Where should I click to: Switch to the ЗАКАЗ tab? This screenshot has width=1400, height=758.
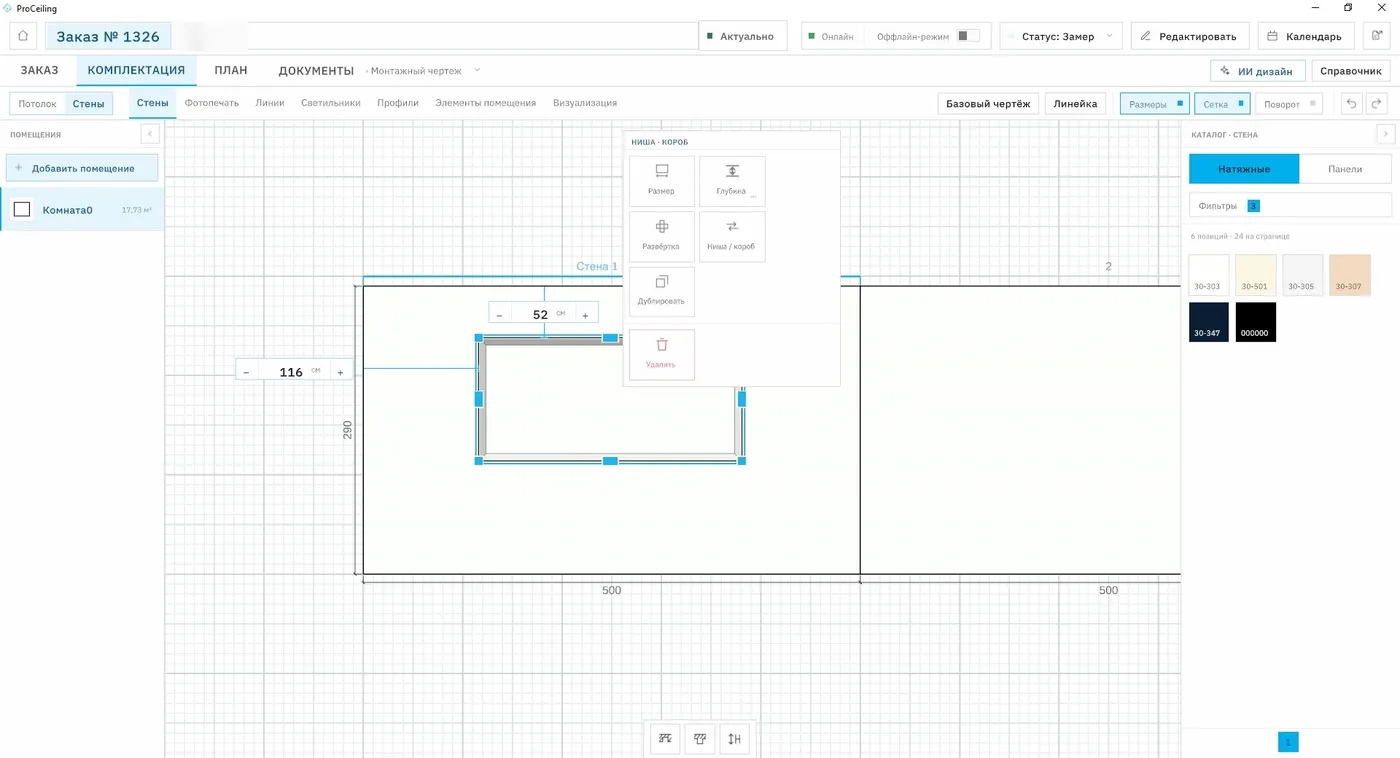(x=39, y=70)
